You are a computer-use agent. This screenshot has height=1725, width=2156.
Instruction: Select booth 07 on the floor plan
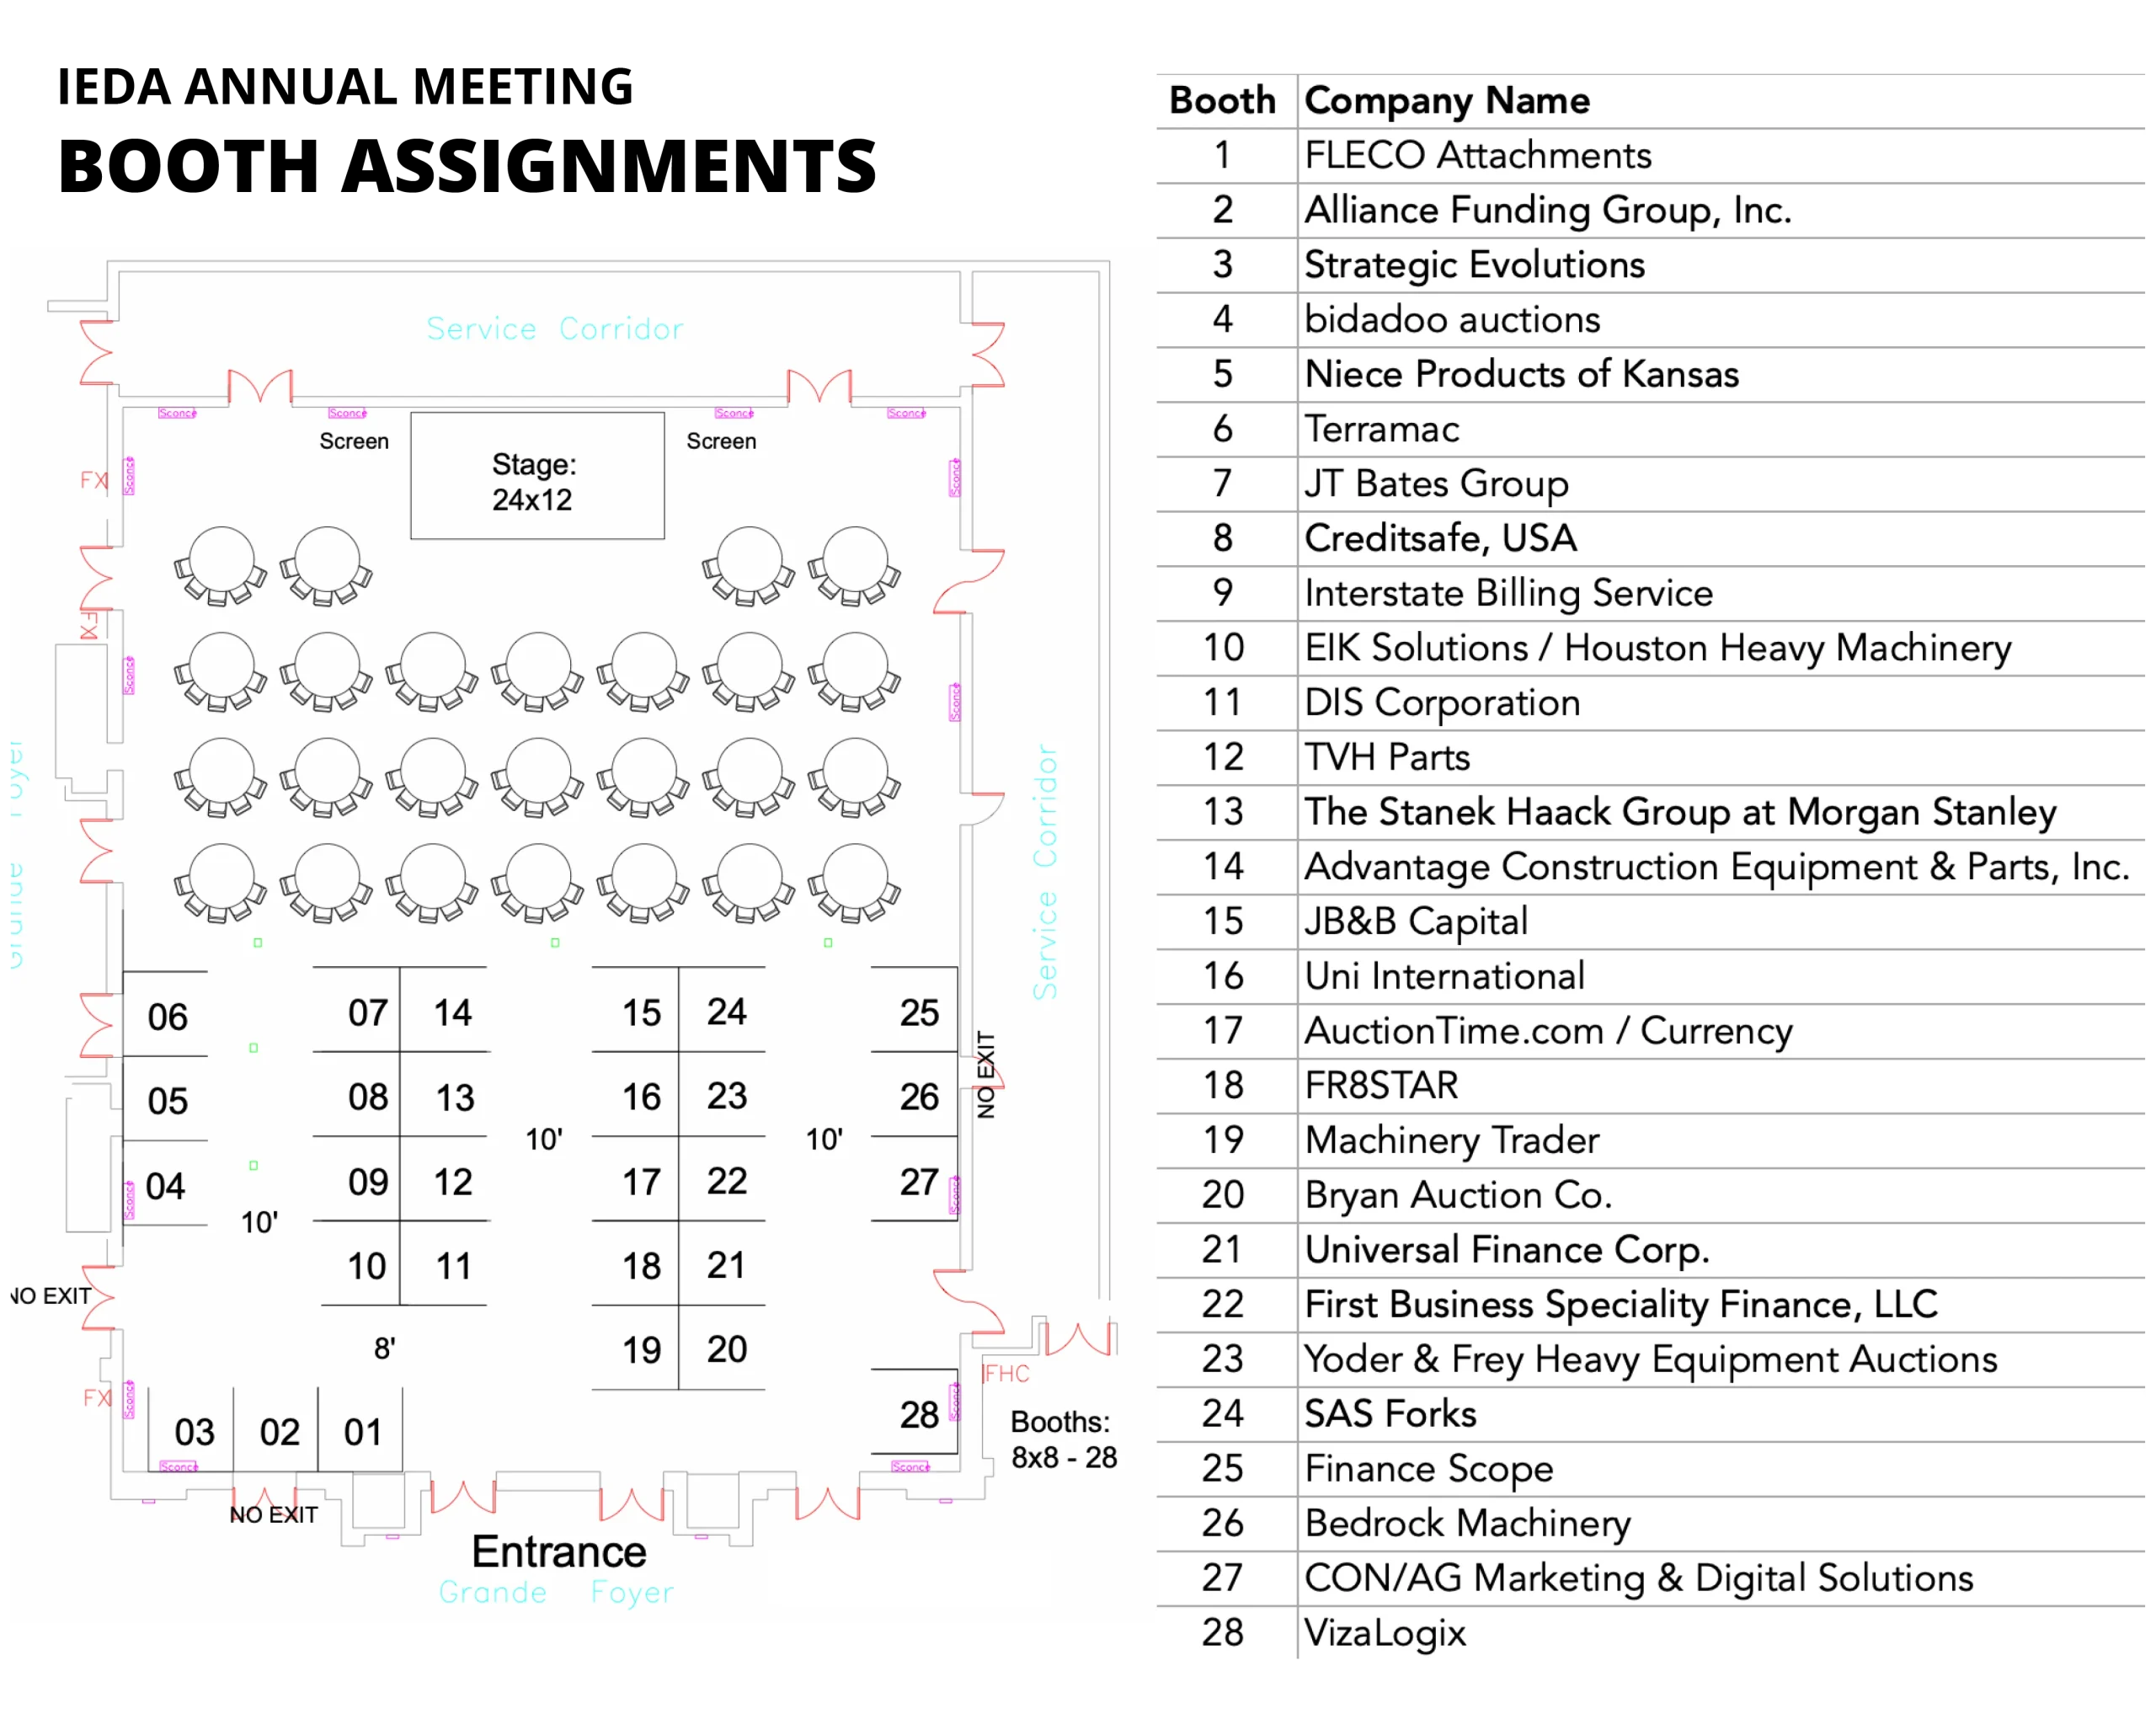tap(367, 1013)
